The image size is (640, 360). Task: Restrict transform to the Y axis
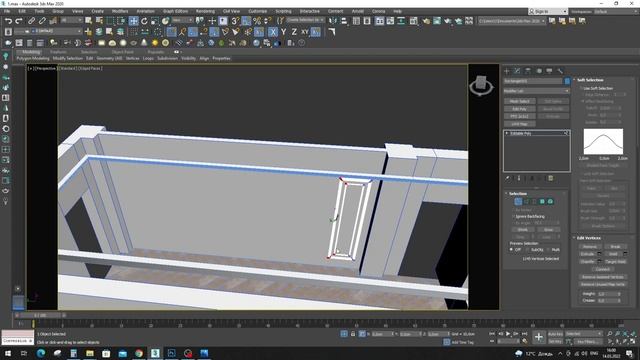(x=284, y=32)
